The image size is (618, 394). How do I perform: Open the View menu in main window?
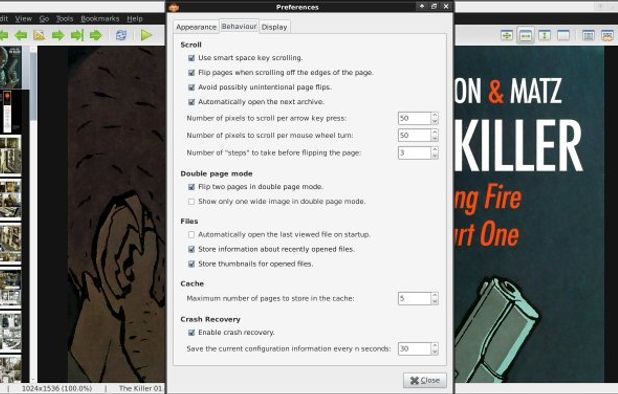pos(23,19)
